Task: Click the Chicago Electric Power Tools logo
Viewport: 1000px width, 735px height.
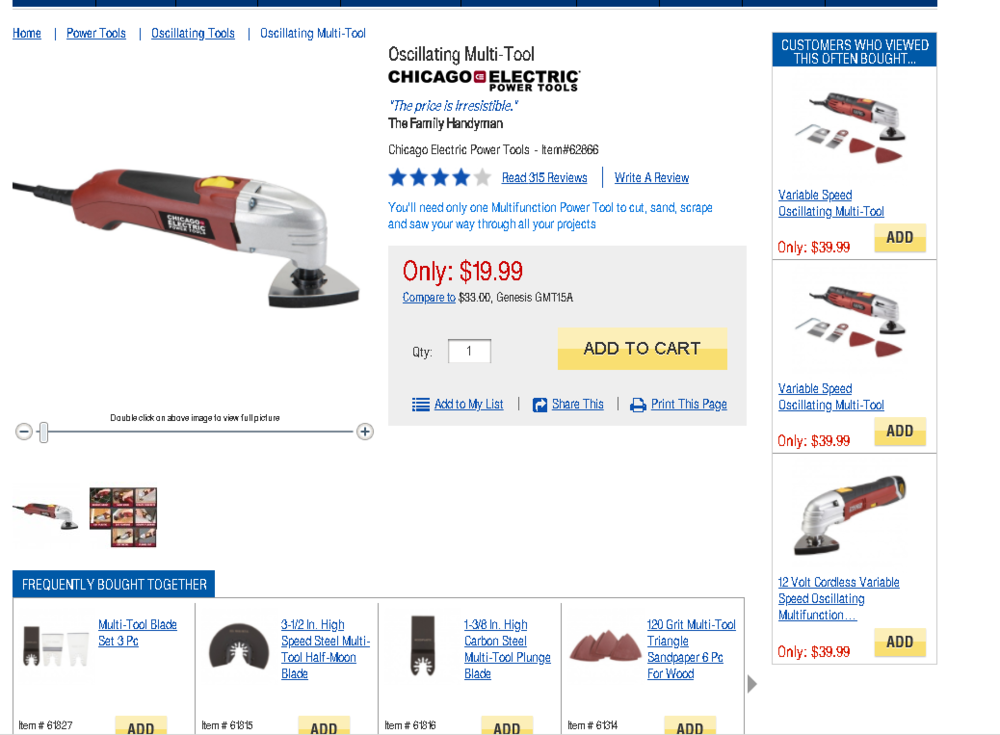Action: pyautogui.click(x=484, y=80)
